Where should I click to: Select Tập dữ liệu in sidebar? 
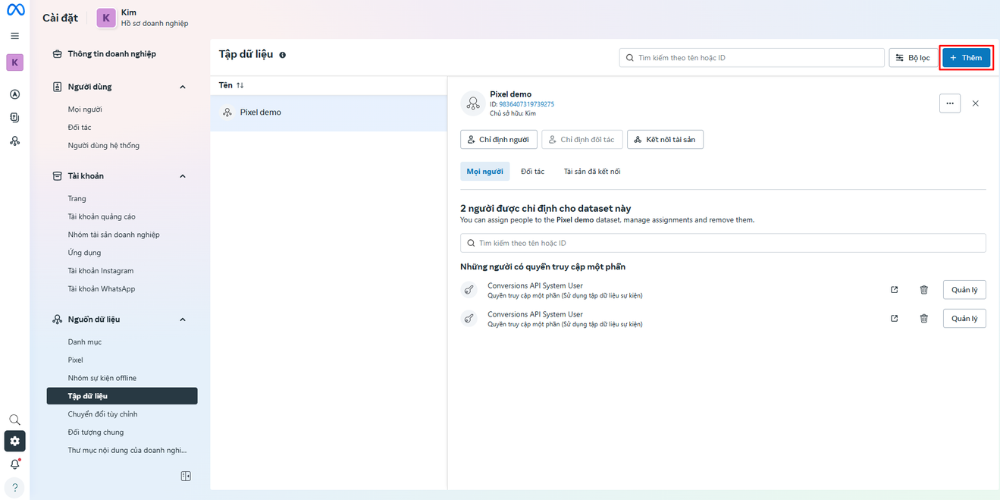[122, 396]
